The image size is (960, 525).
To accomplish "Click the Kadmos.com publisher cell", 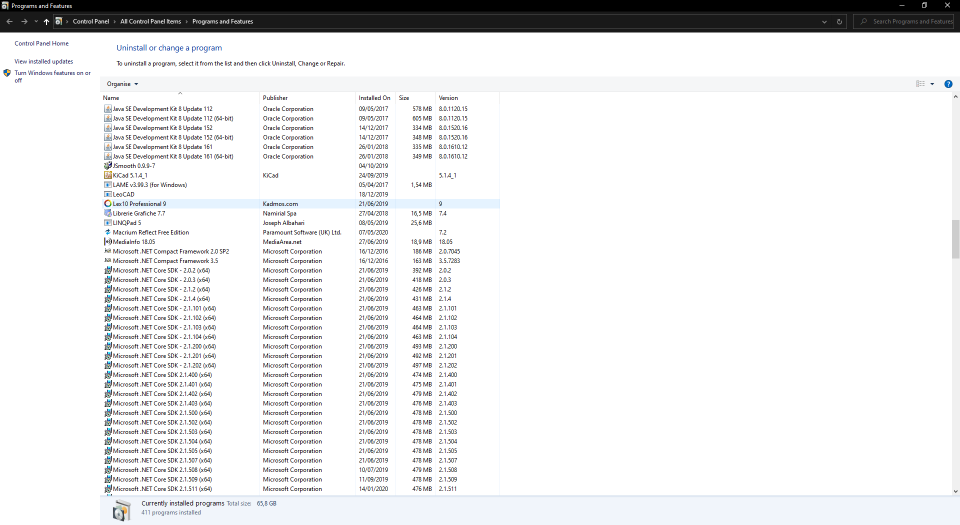I will pos(280,204).
